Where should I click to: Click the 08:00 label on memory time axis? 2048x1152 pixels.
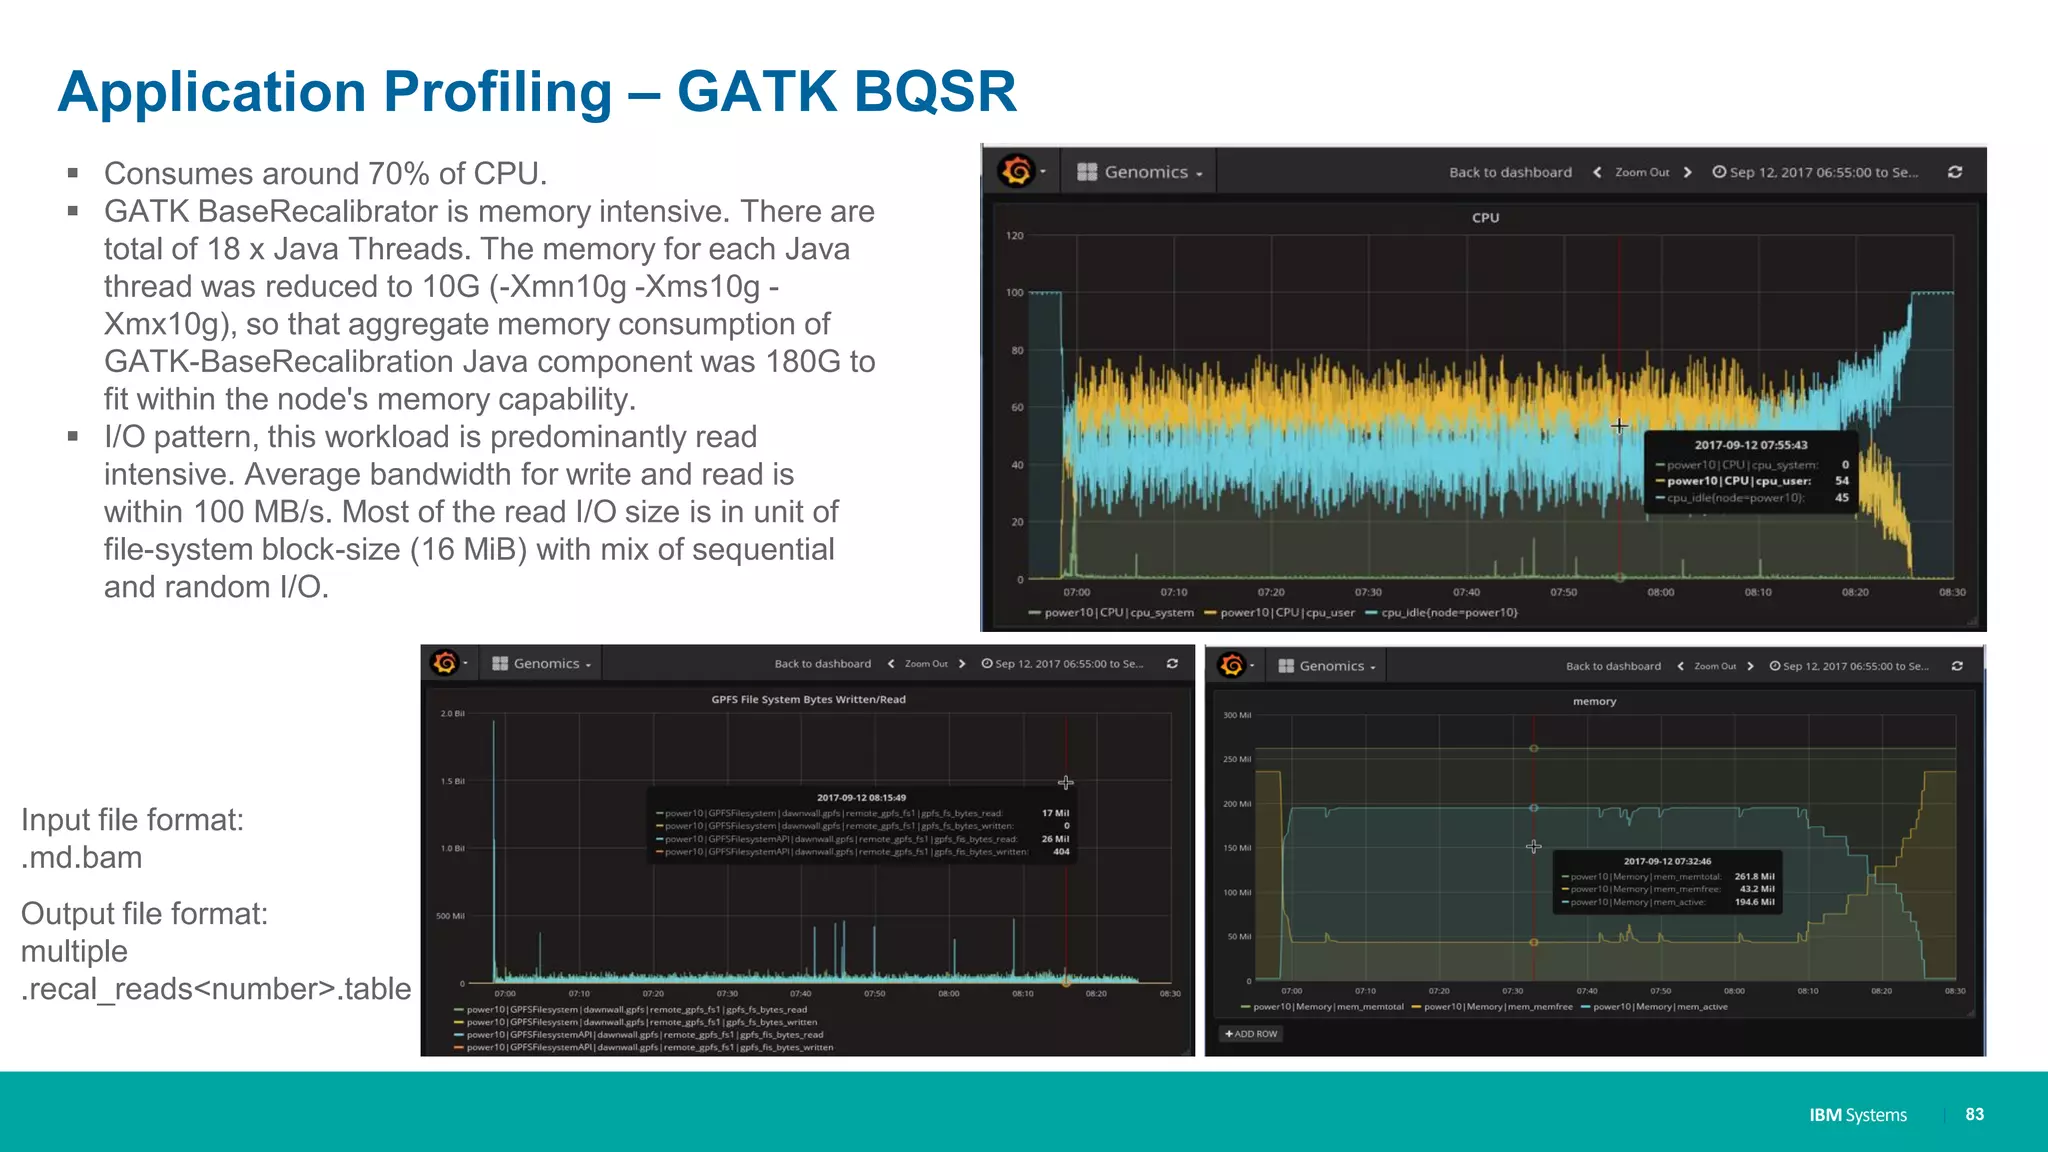[1734, 991]
